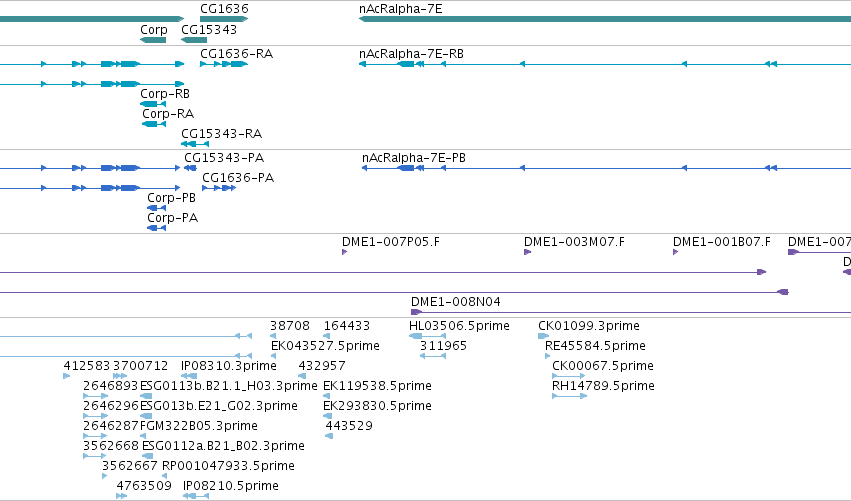Select the DME1-007P05.F marker
The image size is (851, 501).
click(345, 252)
